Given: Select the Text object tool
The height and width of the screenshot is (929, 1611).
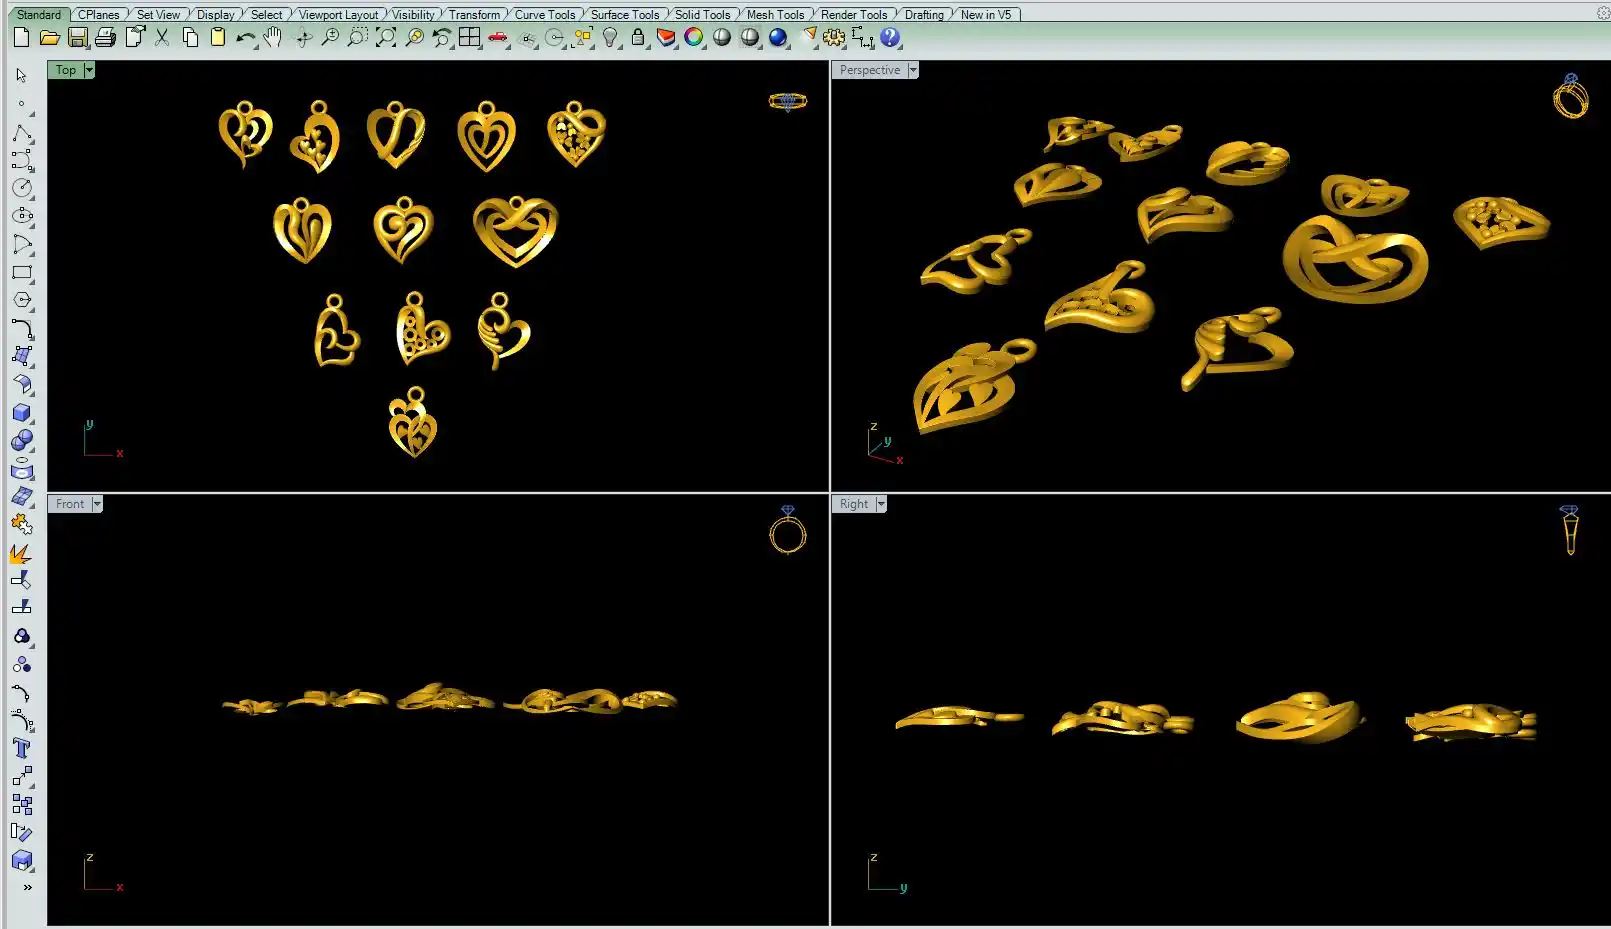Looking at the screenshot, I should (x=22, y=749).
